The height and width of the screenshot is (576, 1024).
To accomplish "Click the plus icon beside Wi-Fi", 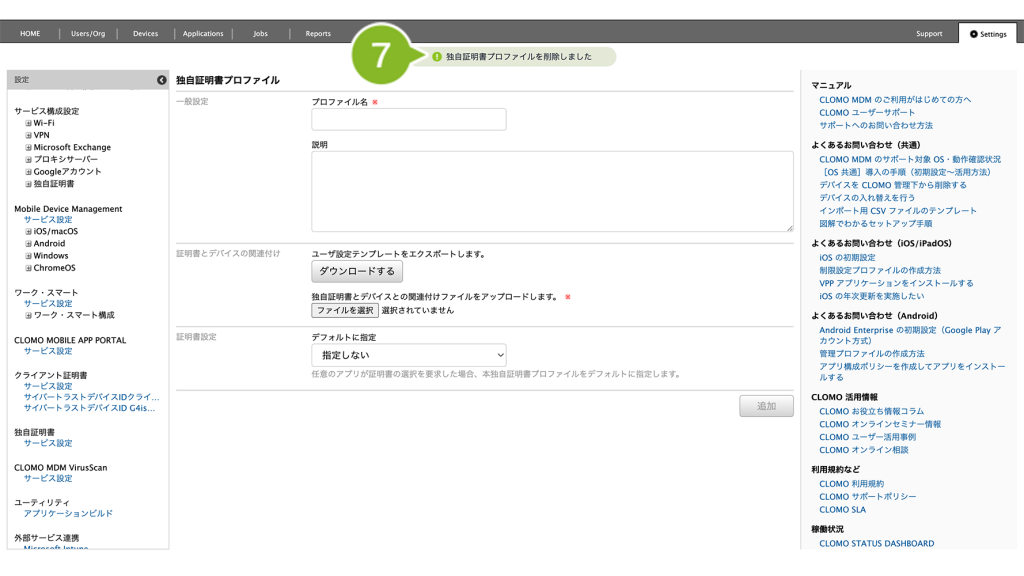I will pyautogui.click(x=29, y=123).
